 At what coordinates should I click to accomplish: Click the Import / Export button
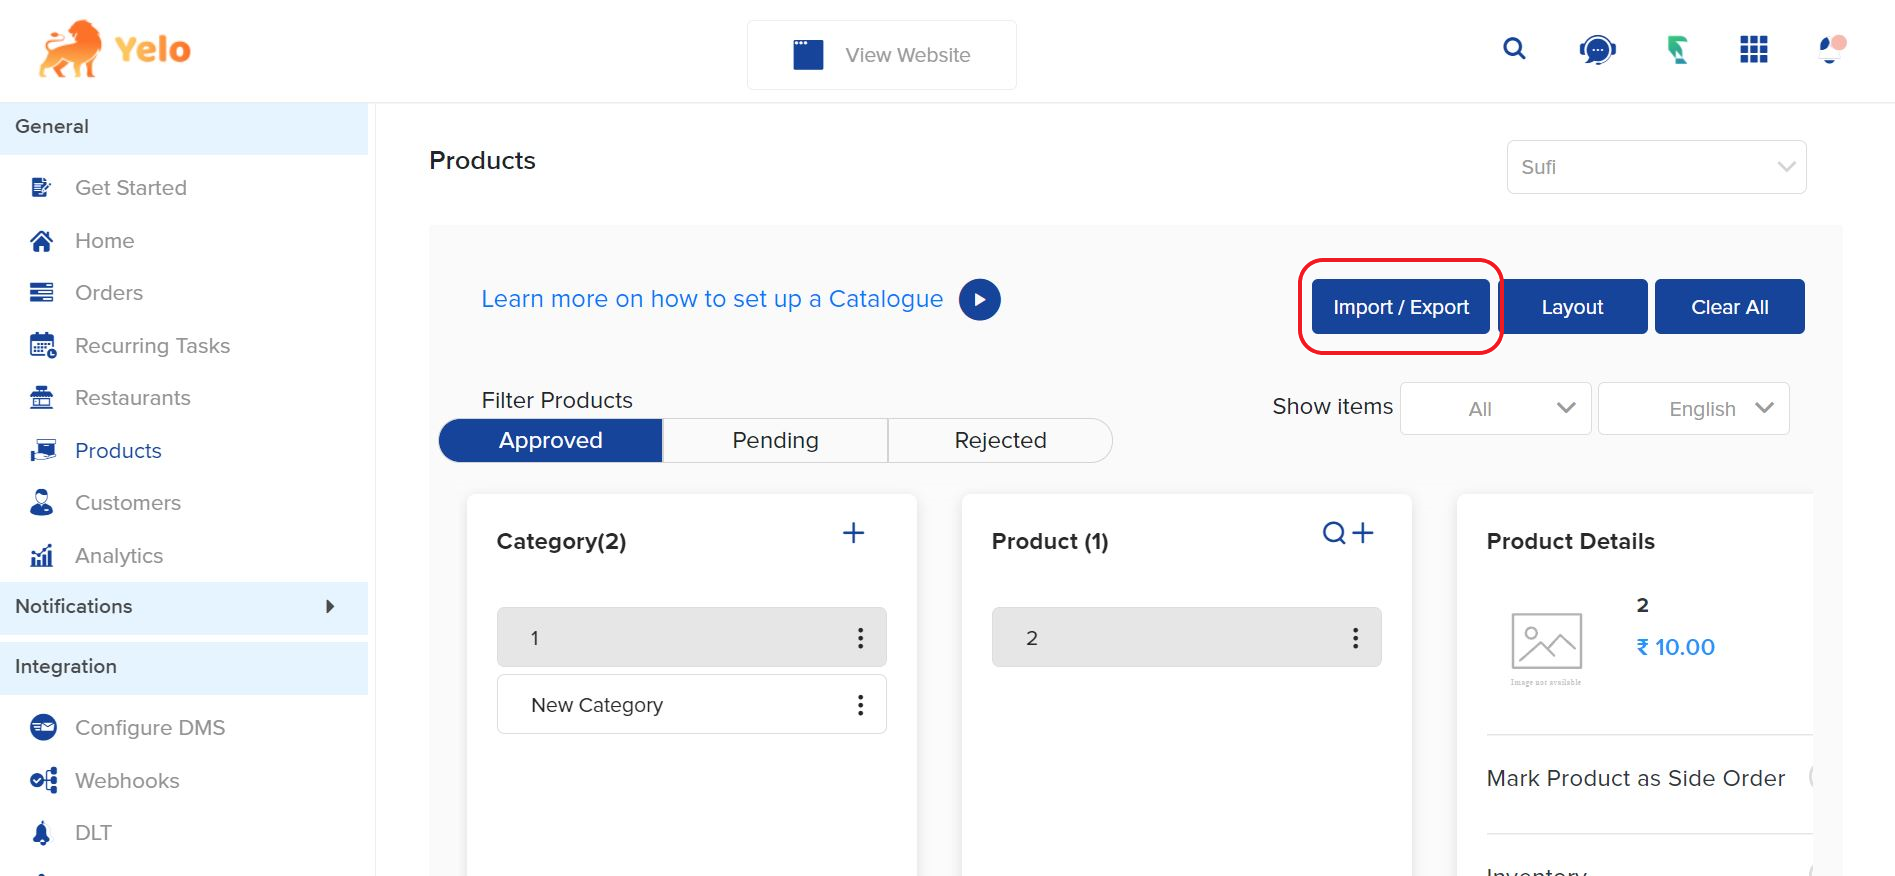point(1400,307)
